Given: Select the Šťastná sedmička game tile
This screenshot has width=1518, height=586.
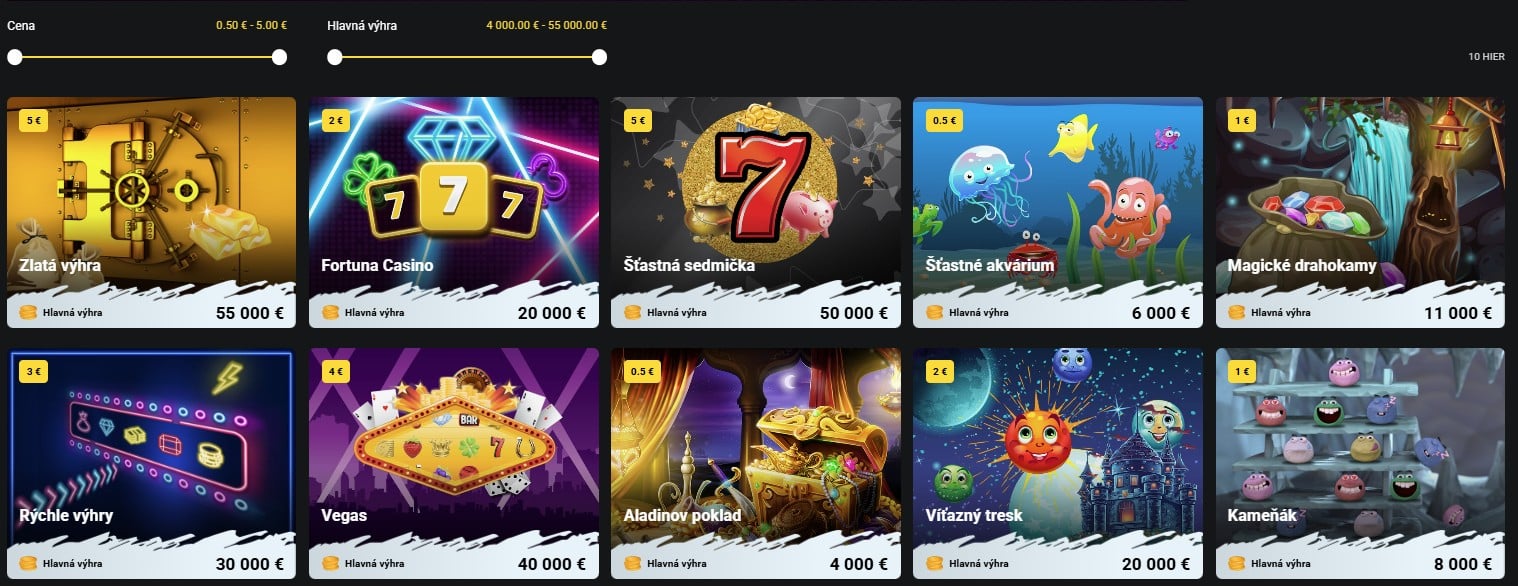Looking at the screenshot, I should point(756,212).
